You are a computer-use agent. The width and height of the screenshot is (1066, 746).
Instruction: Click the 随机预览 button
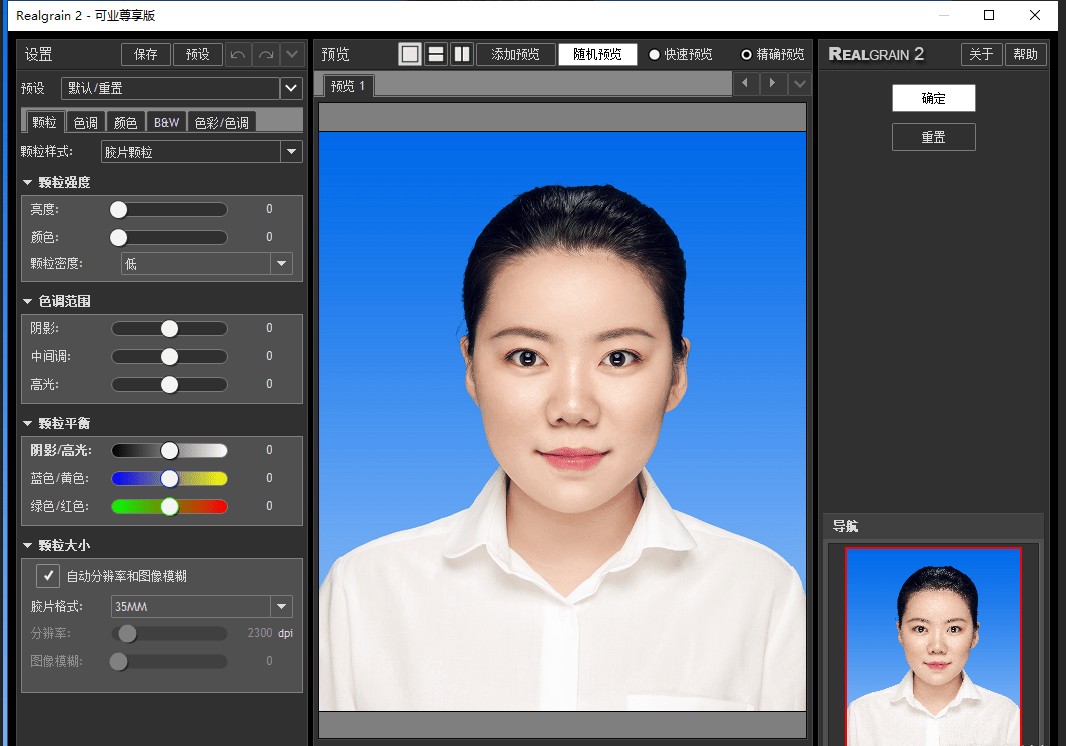[x=597, y=54]
